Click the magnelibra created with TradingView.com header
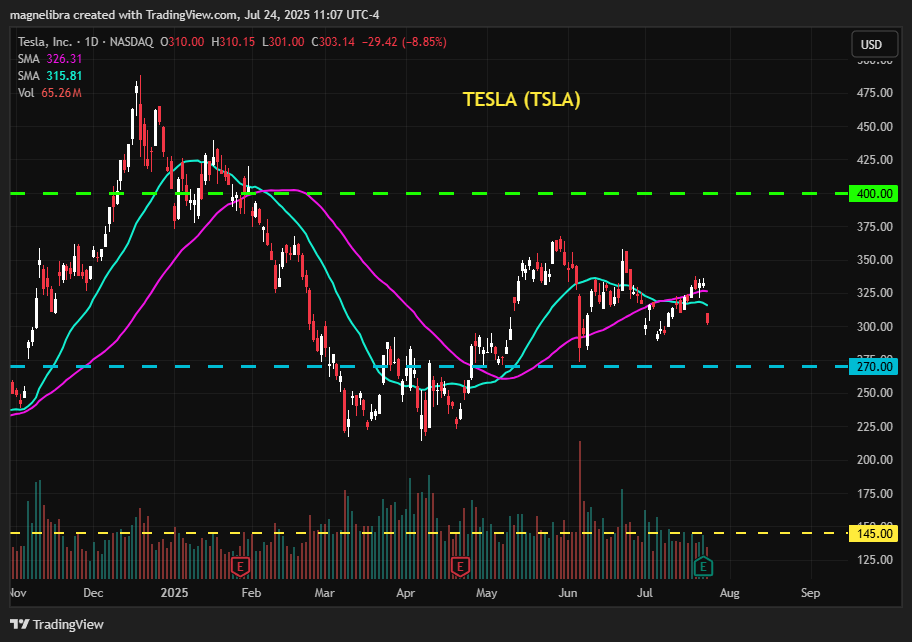The height and width of the screenshot is (642, 912). click(x=195, y=15)
